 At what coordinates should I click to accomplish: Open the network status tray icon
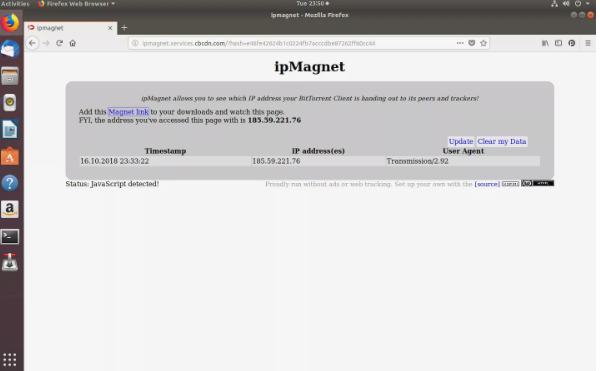[554, 4]
